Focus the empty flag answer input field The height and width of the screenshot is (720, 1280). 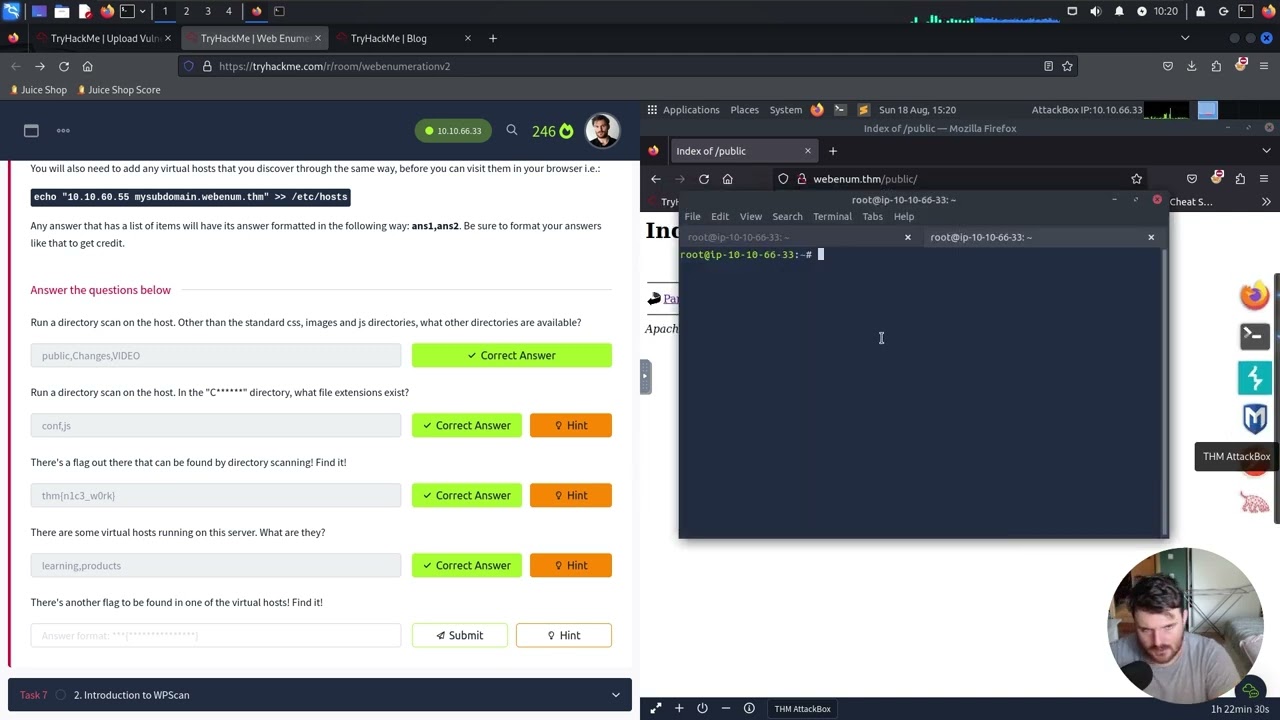(x=216, y=635)
